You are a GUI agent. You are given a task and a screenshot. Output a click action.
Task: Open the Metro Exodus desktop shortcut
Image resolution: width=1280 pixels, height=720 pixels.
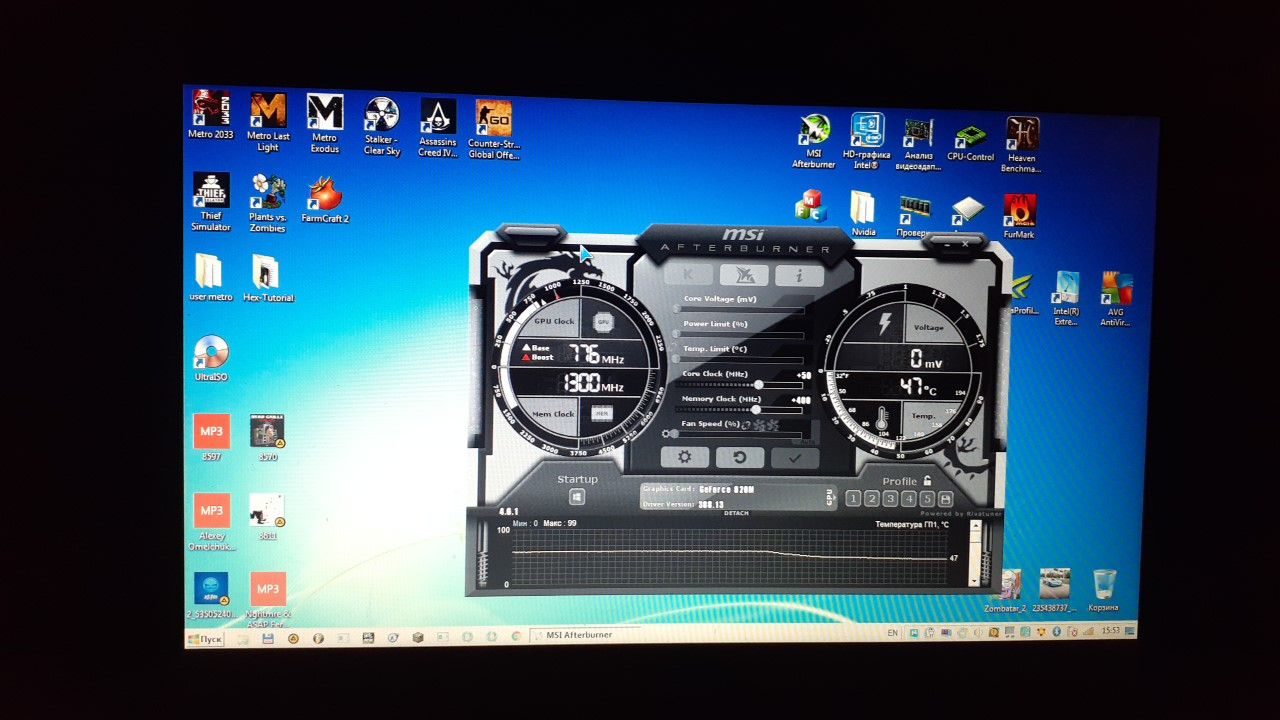coord(325,124)
